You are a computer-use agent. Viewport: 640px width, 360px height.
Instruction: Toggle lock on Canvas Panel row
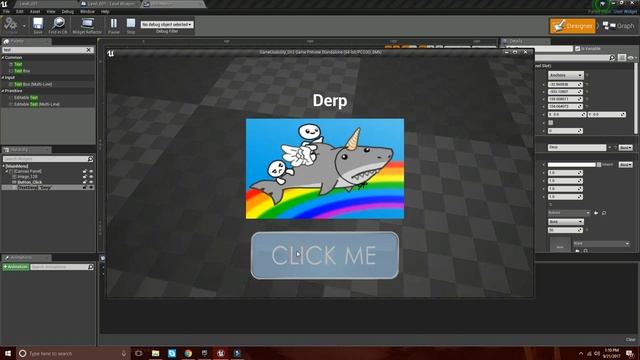tap(85, 171)
